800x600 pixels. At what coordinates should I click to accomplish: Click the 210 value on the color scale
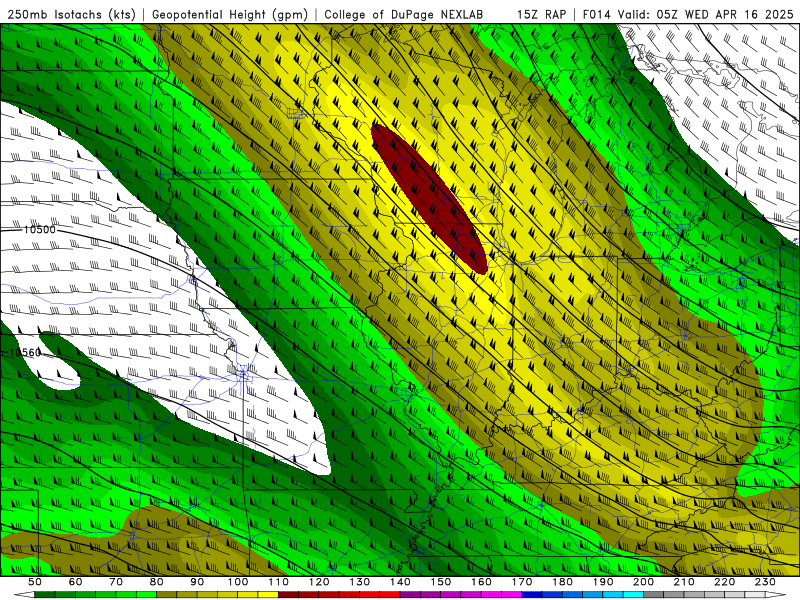(x=684, y=582)
